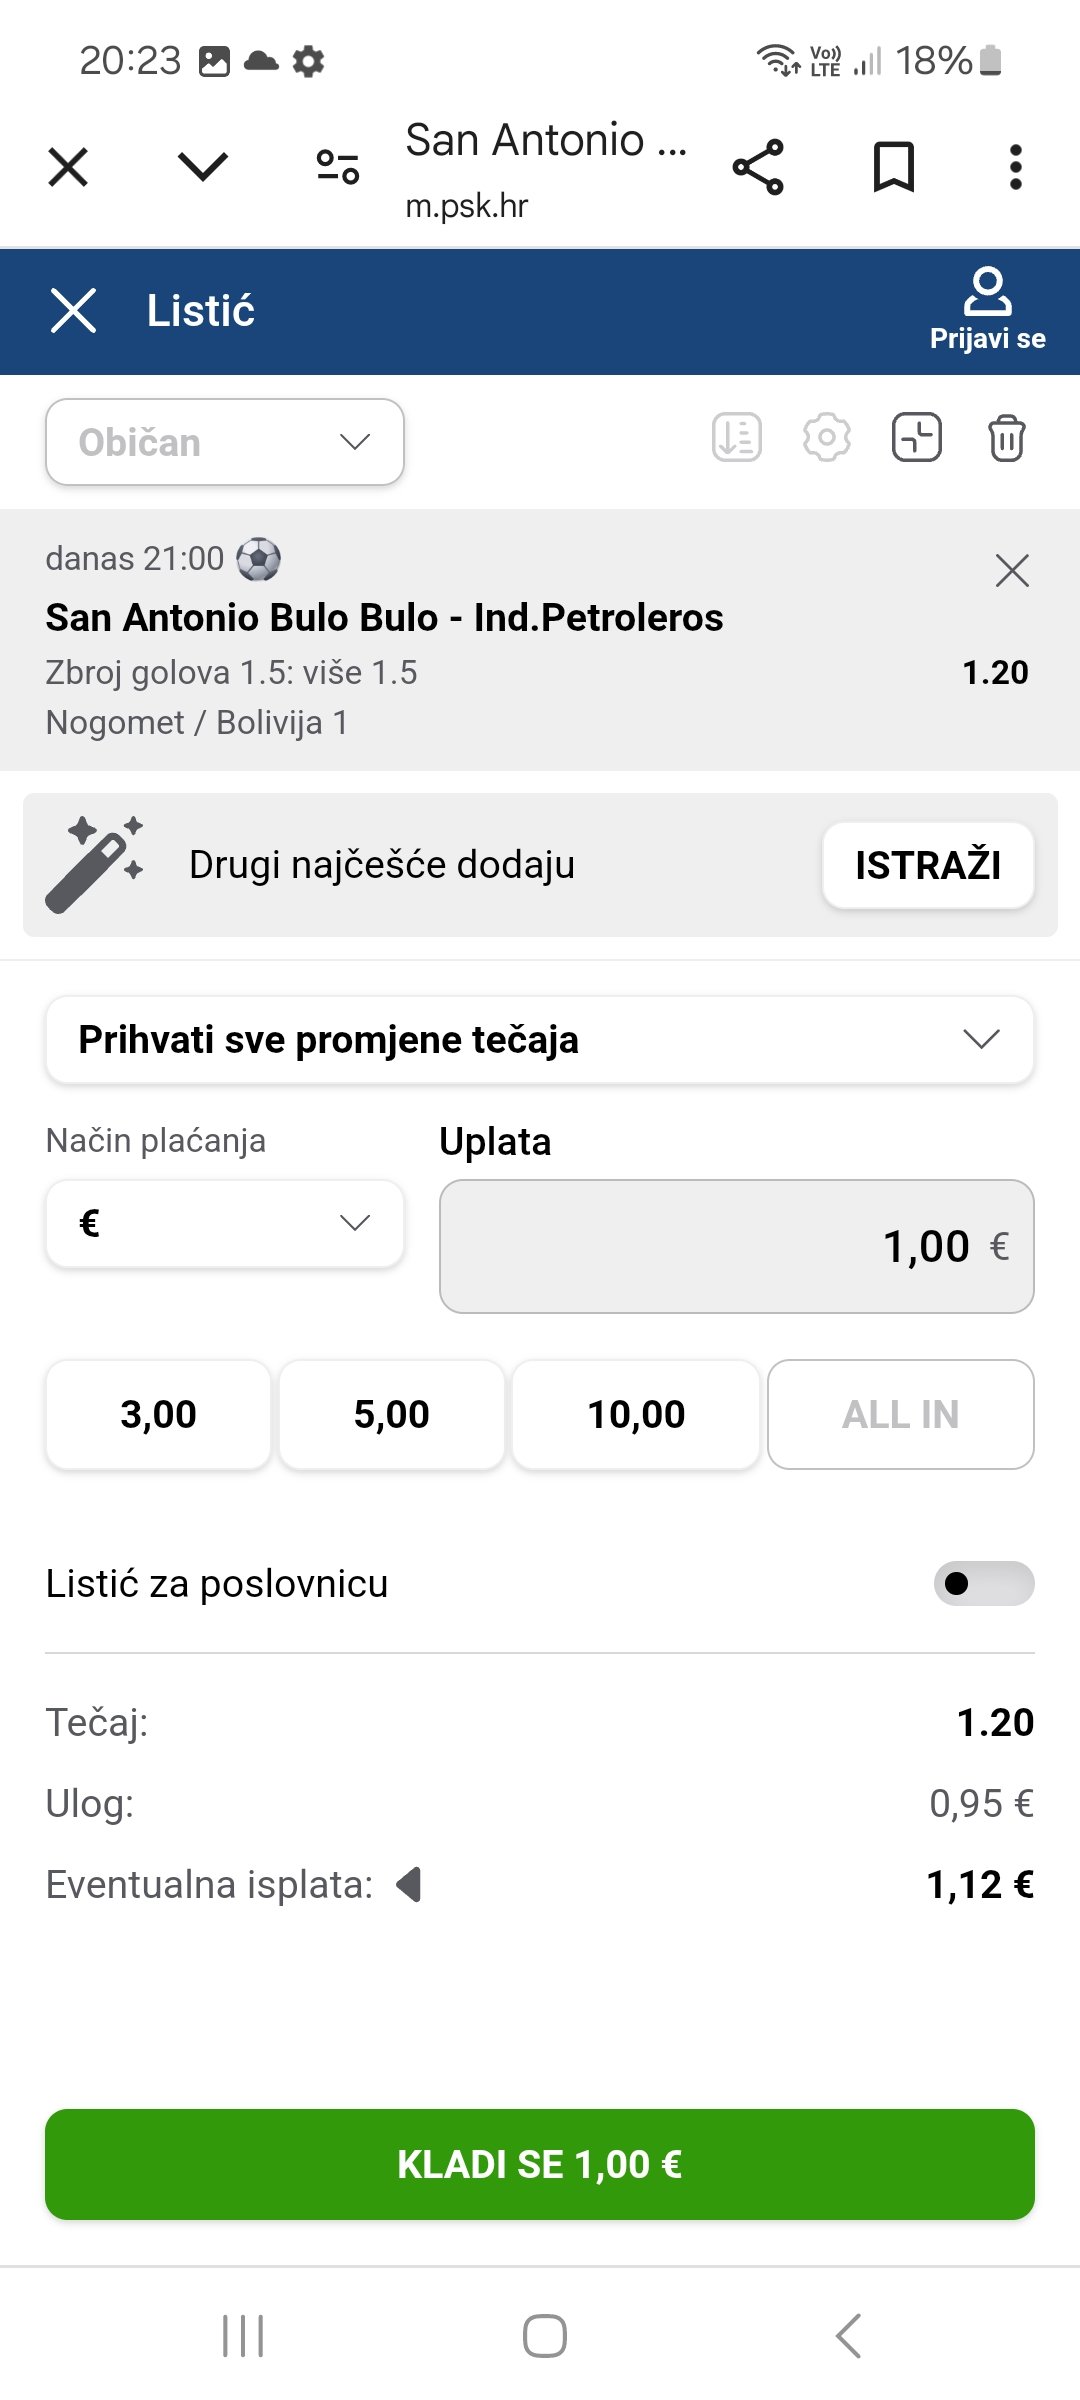
Task: Click the betslip calculator icon
Action: (x=916, y=438)
